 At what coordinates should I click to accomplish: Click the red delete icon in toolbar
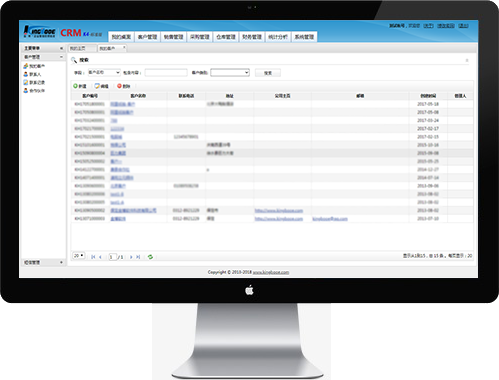(119, 86)
